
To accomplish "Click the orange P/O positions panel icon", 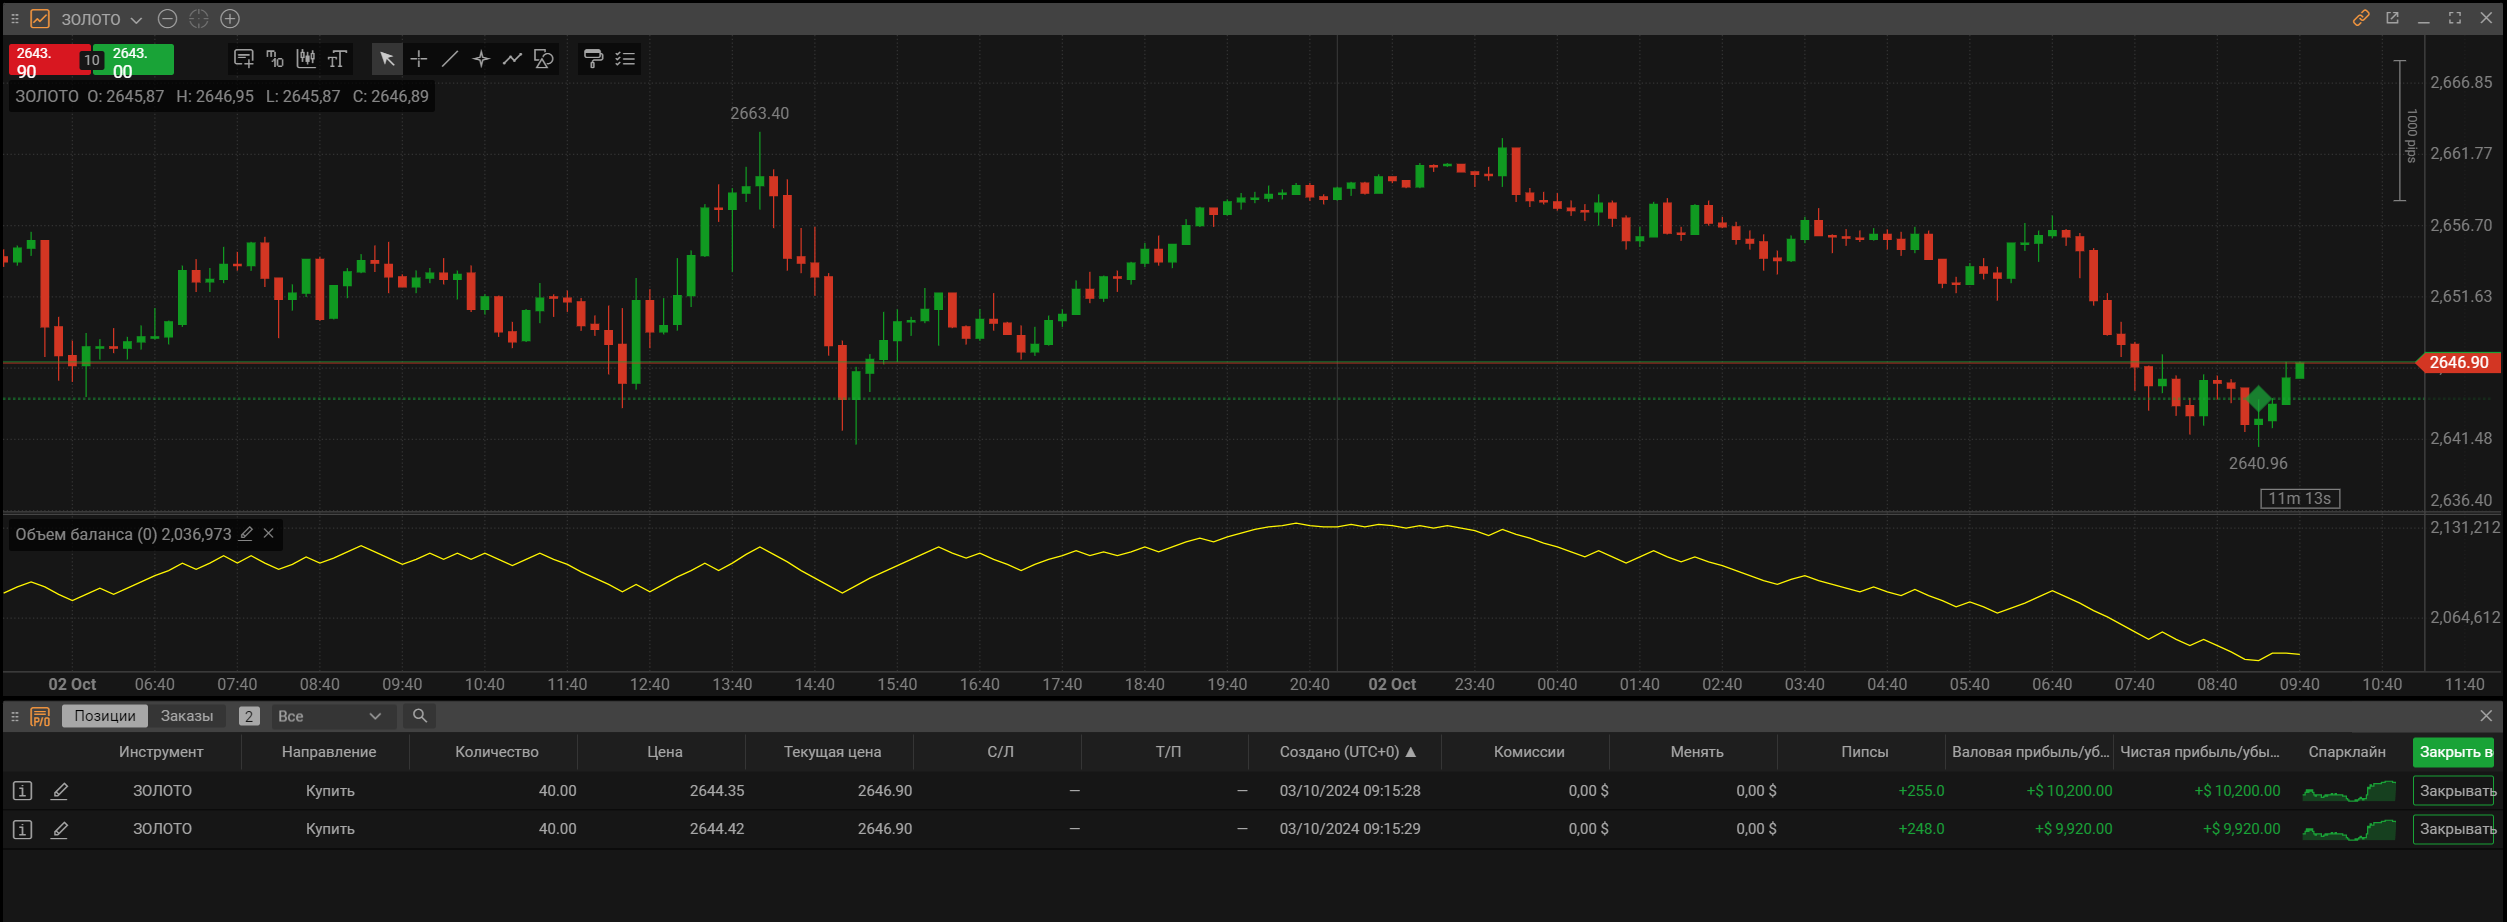I will (x=40, y=716).
